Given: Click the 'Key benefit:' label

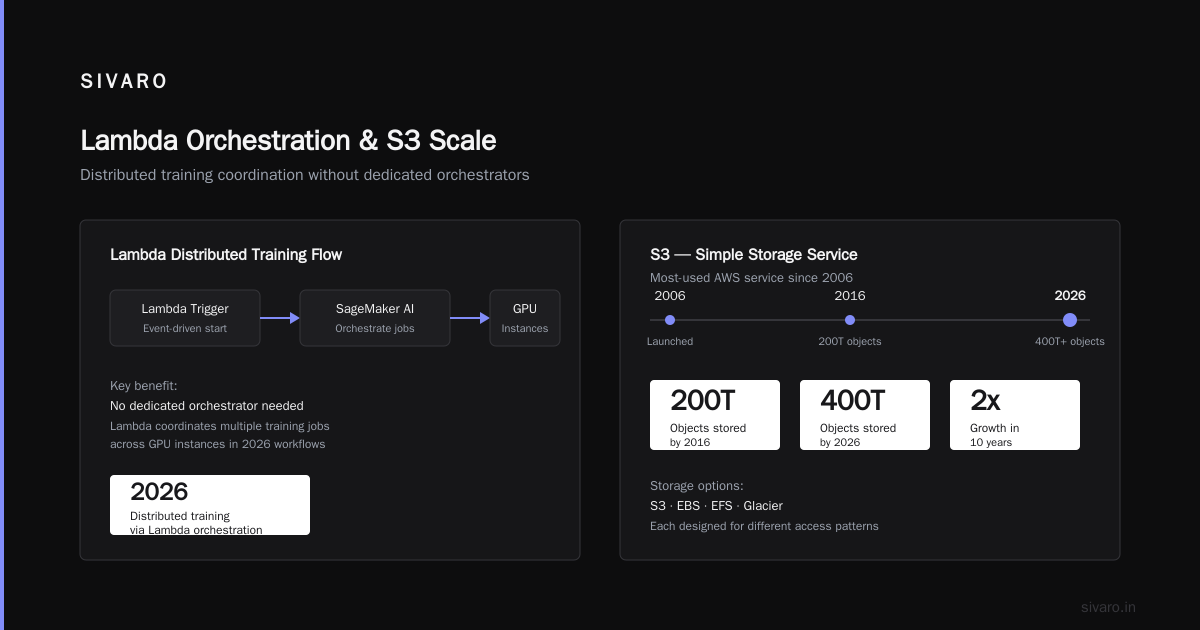Looking at the screenshot, I should 143,385.
